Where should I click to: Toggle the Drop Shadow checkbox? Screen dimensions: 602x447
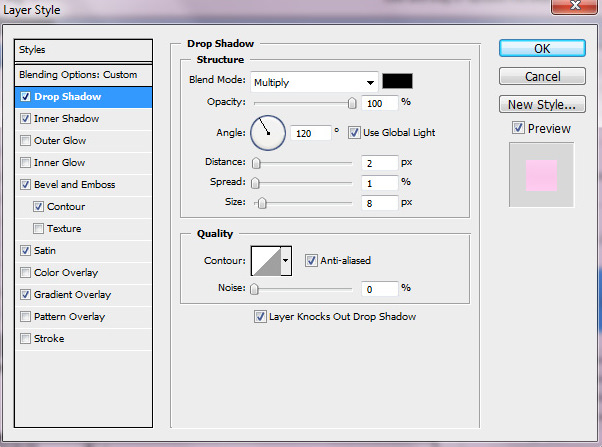[x=25, y=97]
